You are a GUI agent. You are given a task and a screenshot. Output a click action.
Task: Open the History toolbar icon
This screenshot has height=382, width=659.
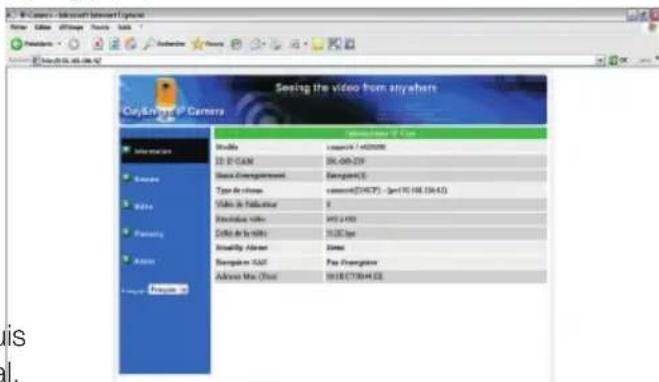coord(237,44)
